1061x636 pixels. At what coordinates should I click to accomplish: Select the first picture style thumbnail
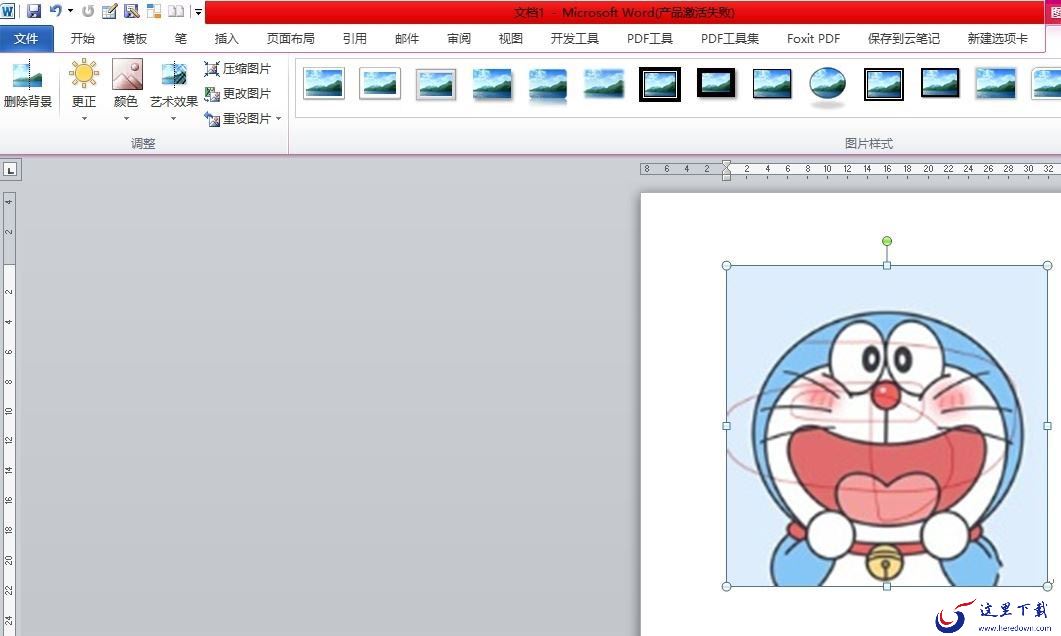(324, 84)
